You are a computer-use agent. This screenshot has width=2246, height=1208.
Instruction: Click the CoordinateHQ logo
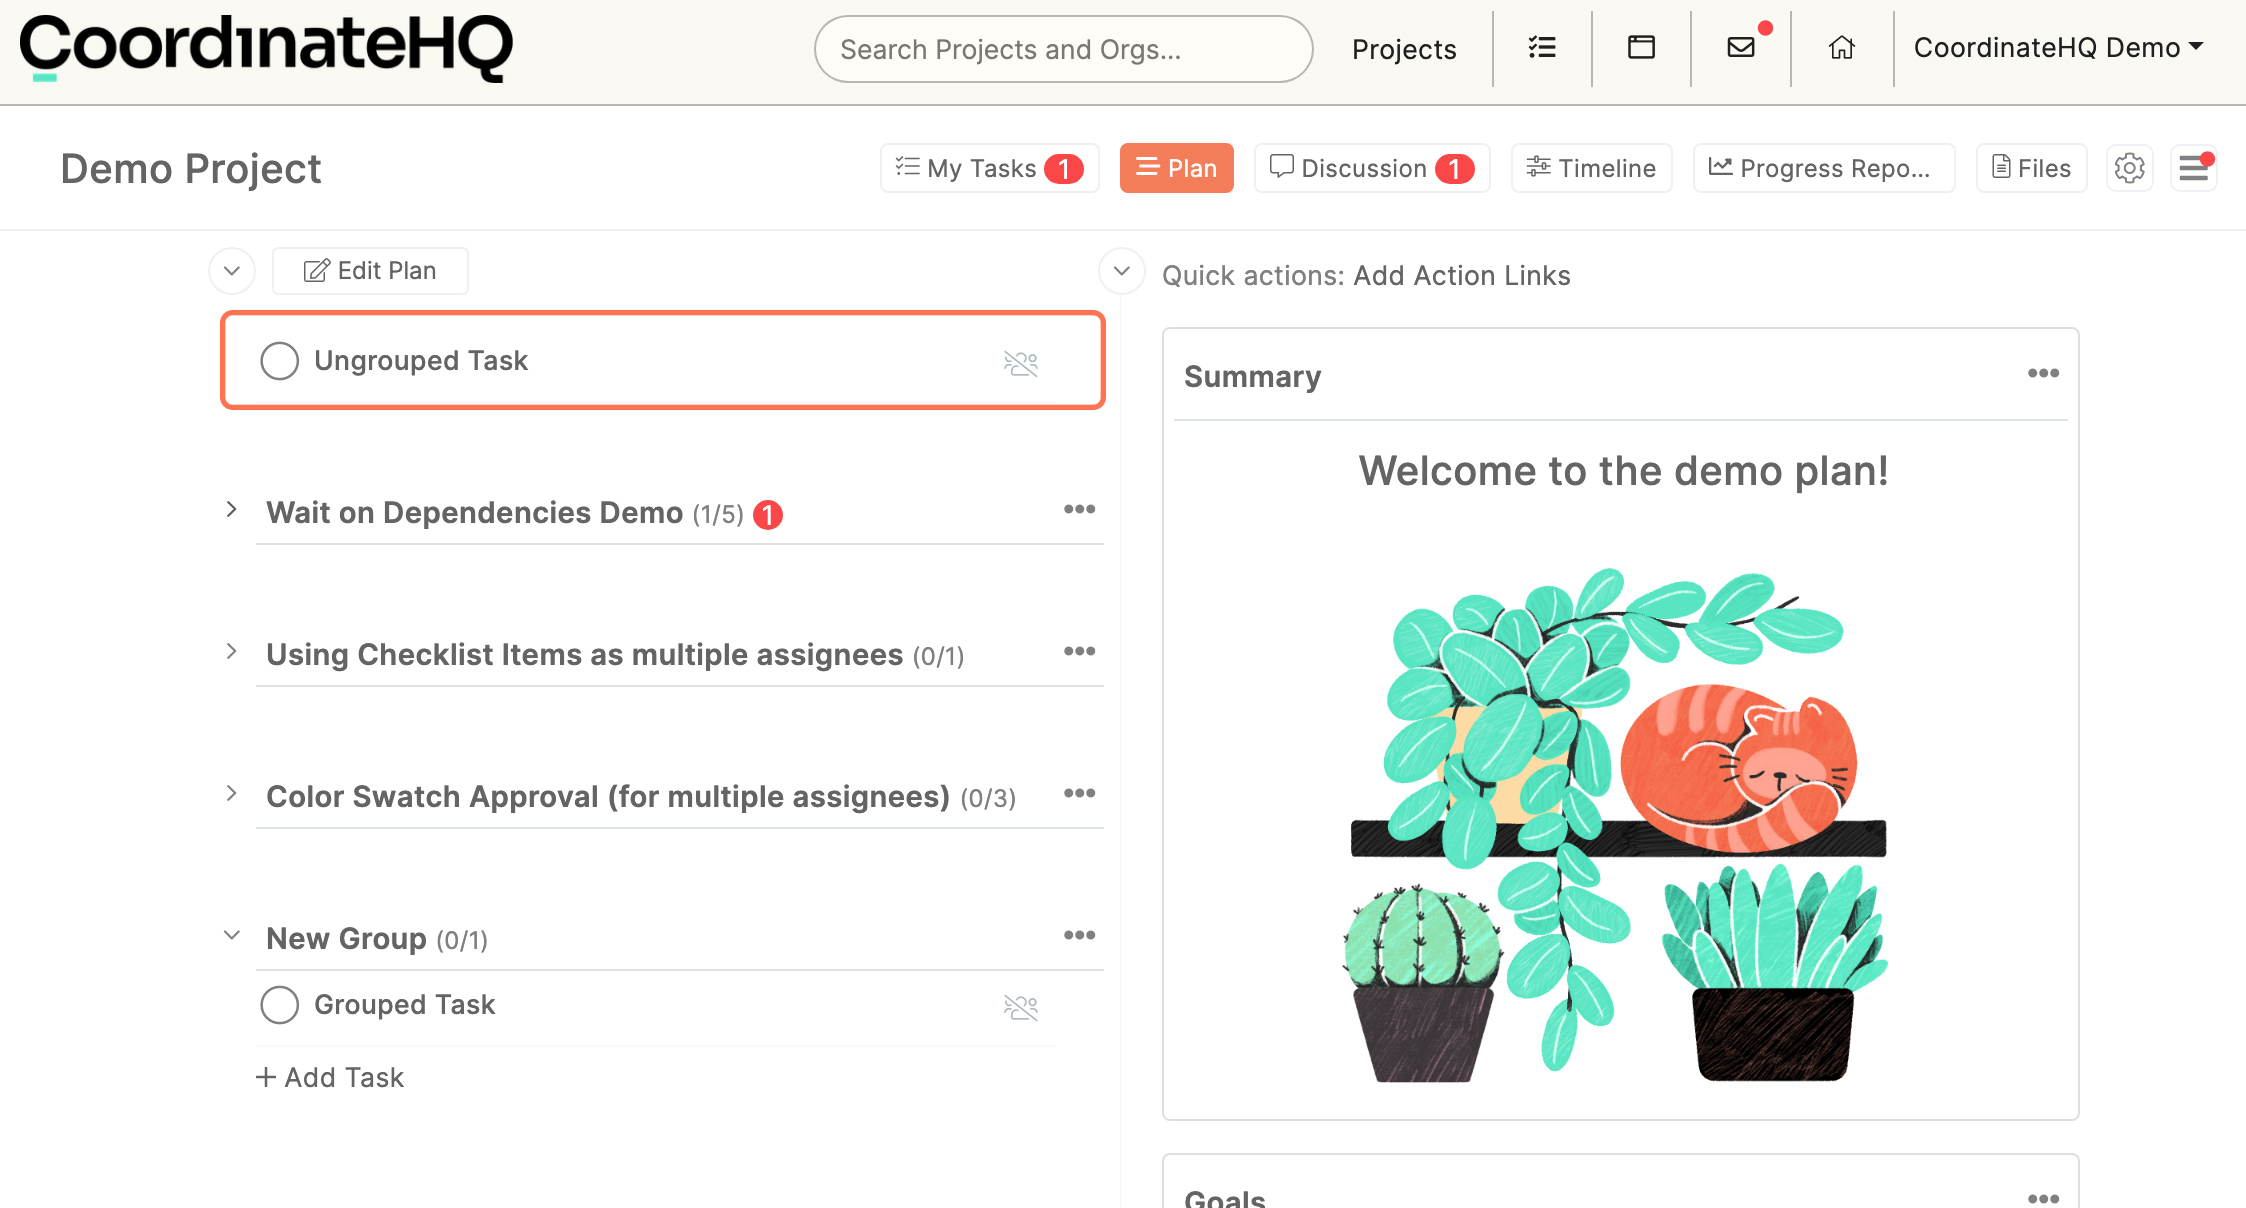coord(266,47)
